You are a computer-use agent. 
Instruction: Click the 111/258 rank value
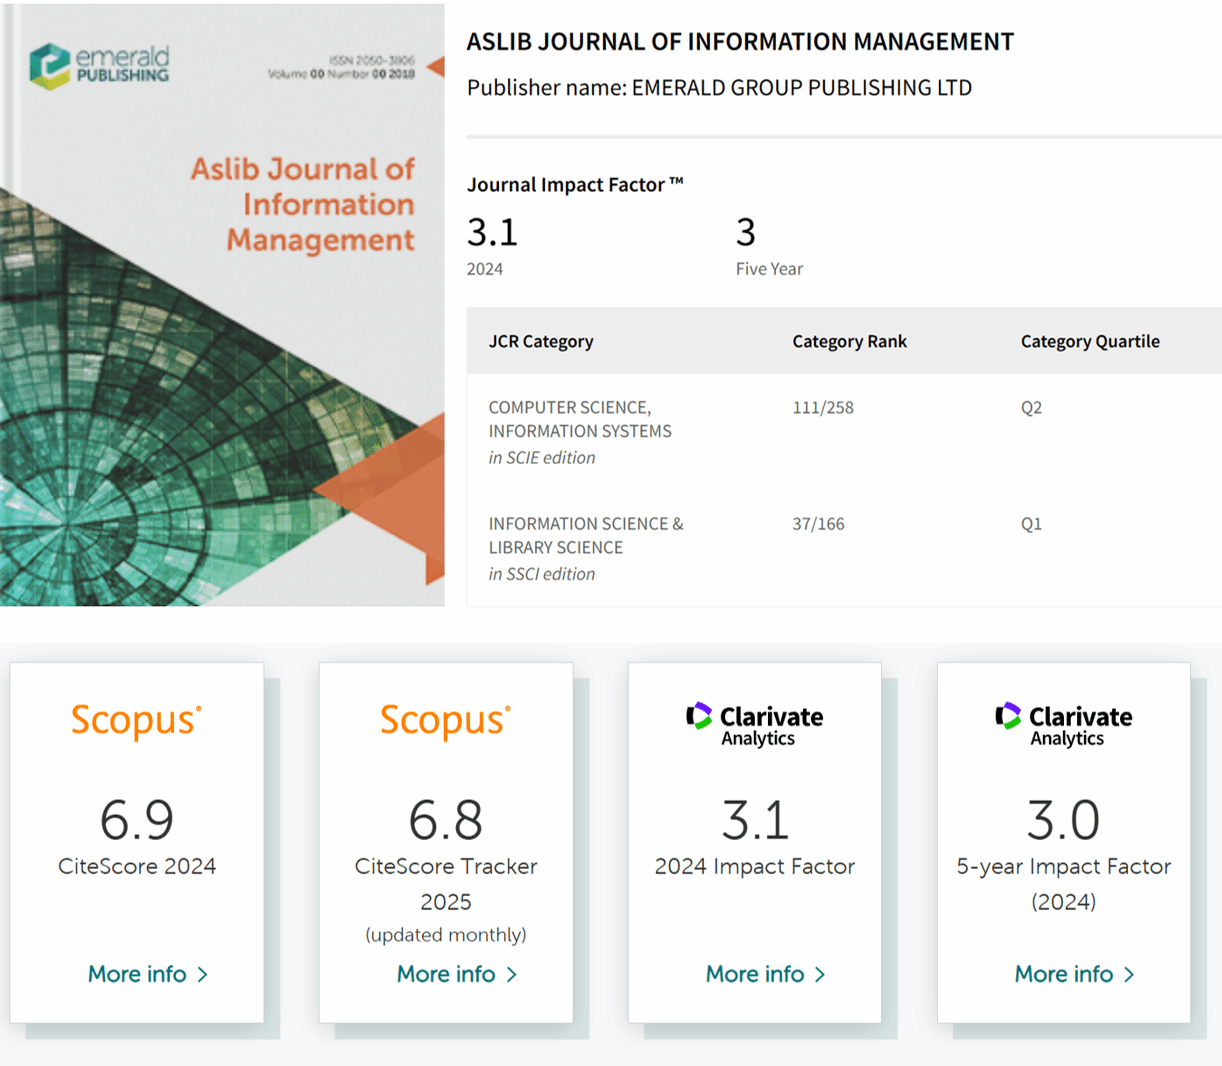pyautogui.click(x=823, y=407)
